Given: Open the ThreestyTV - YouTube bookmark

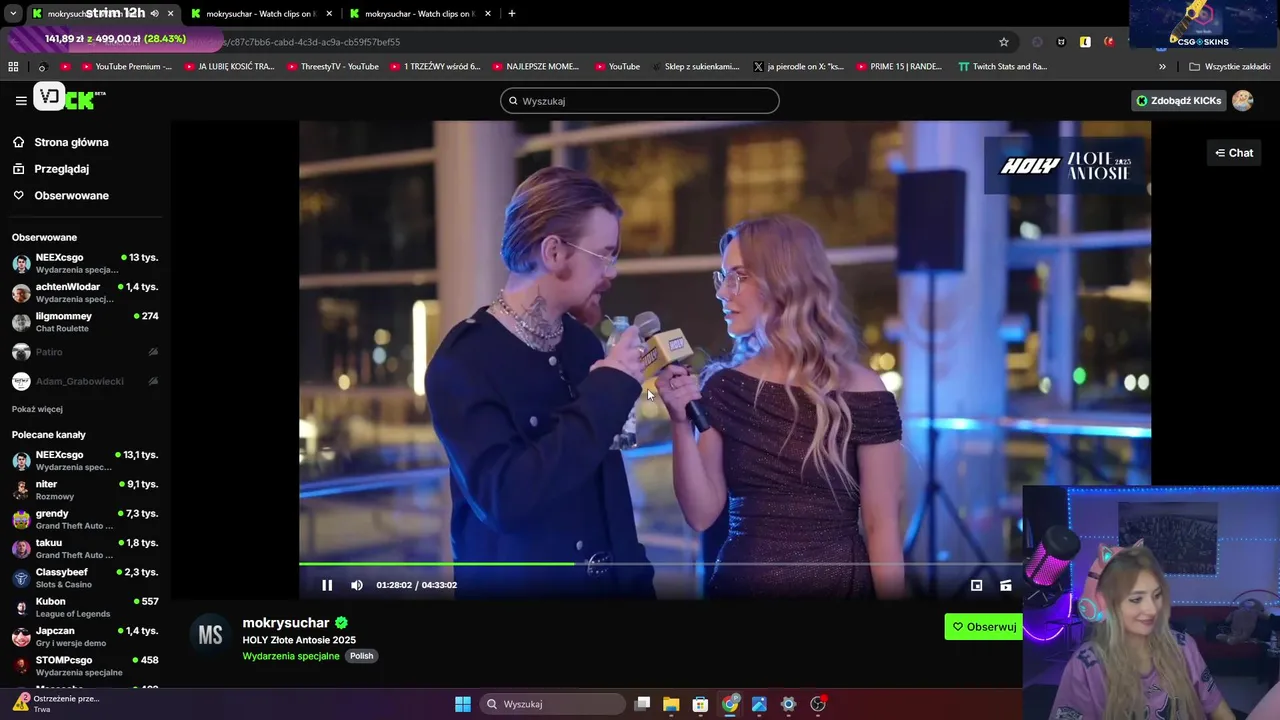Looking at the screenshot, I should (x=332, y=67).
